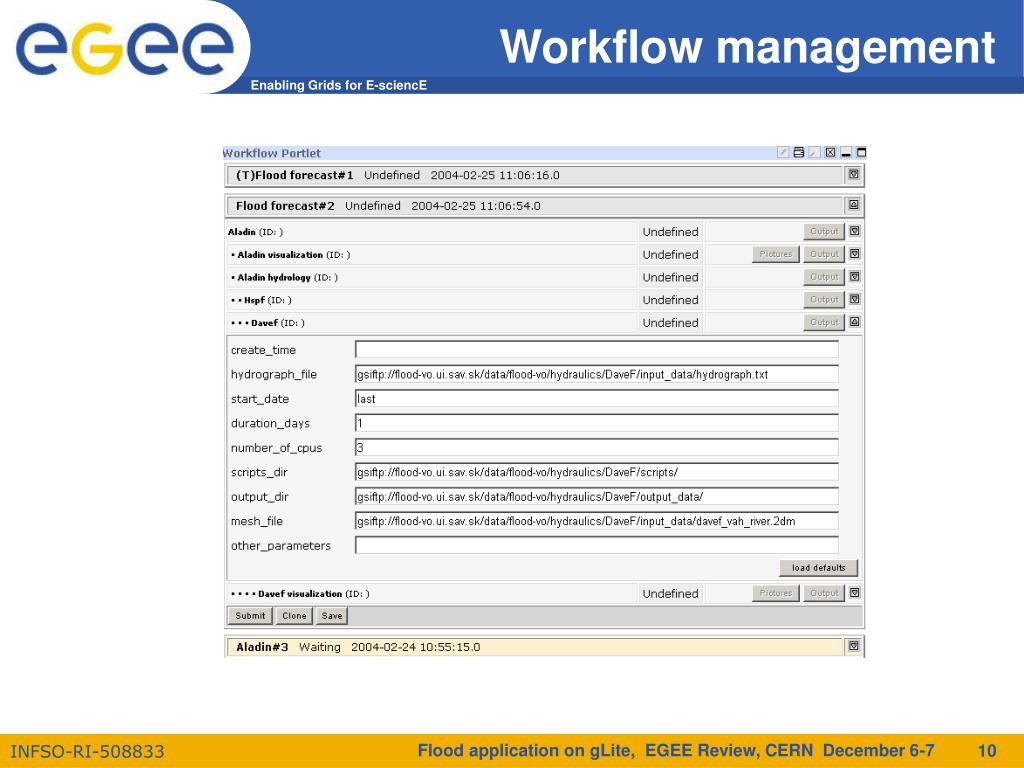Open Output for Aladin hydrology
Image resolution: width=1024 pixels, height=768 pixels.
(x=824, y=277)
